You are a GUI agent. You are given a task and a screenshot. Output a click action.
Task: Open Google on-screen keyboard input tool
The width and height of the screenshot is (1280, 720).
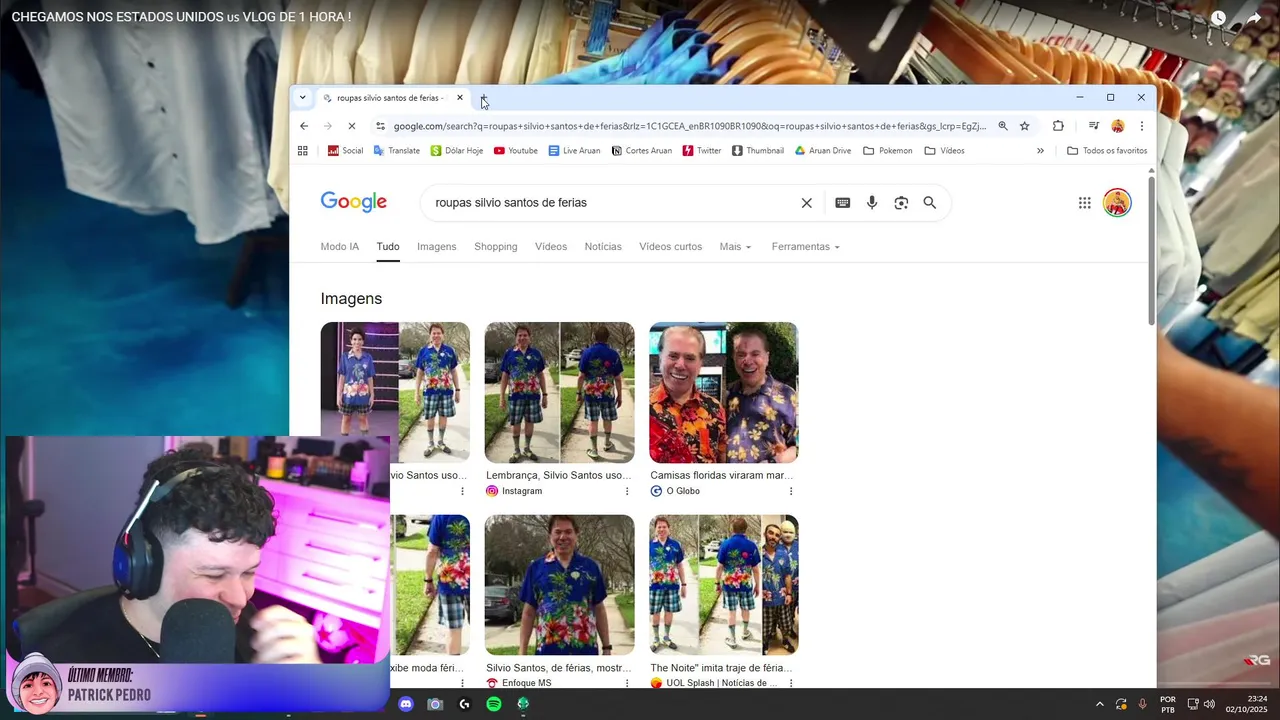click(843, 203)
